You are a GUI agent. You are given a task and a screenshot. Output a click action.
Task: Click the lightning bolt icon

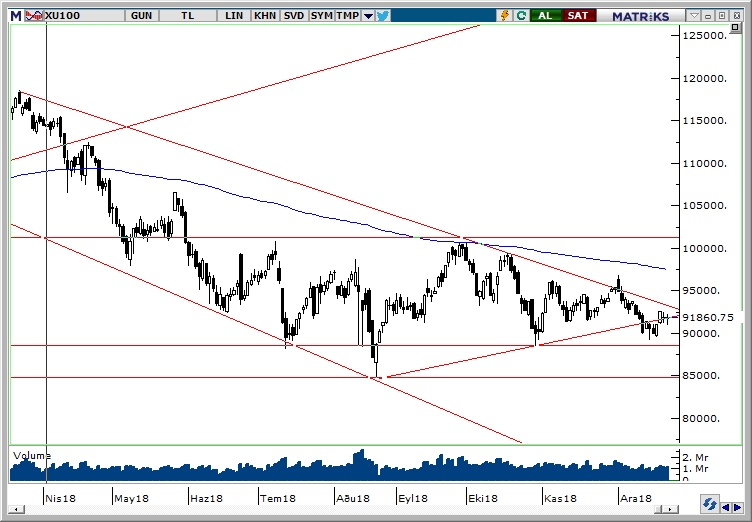point(505,16)
